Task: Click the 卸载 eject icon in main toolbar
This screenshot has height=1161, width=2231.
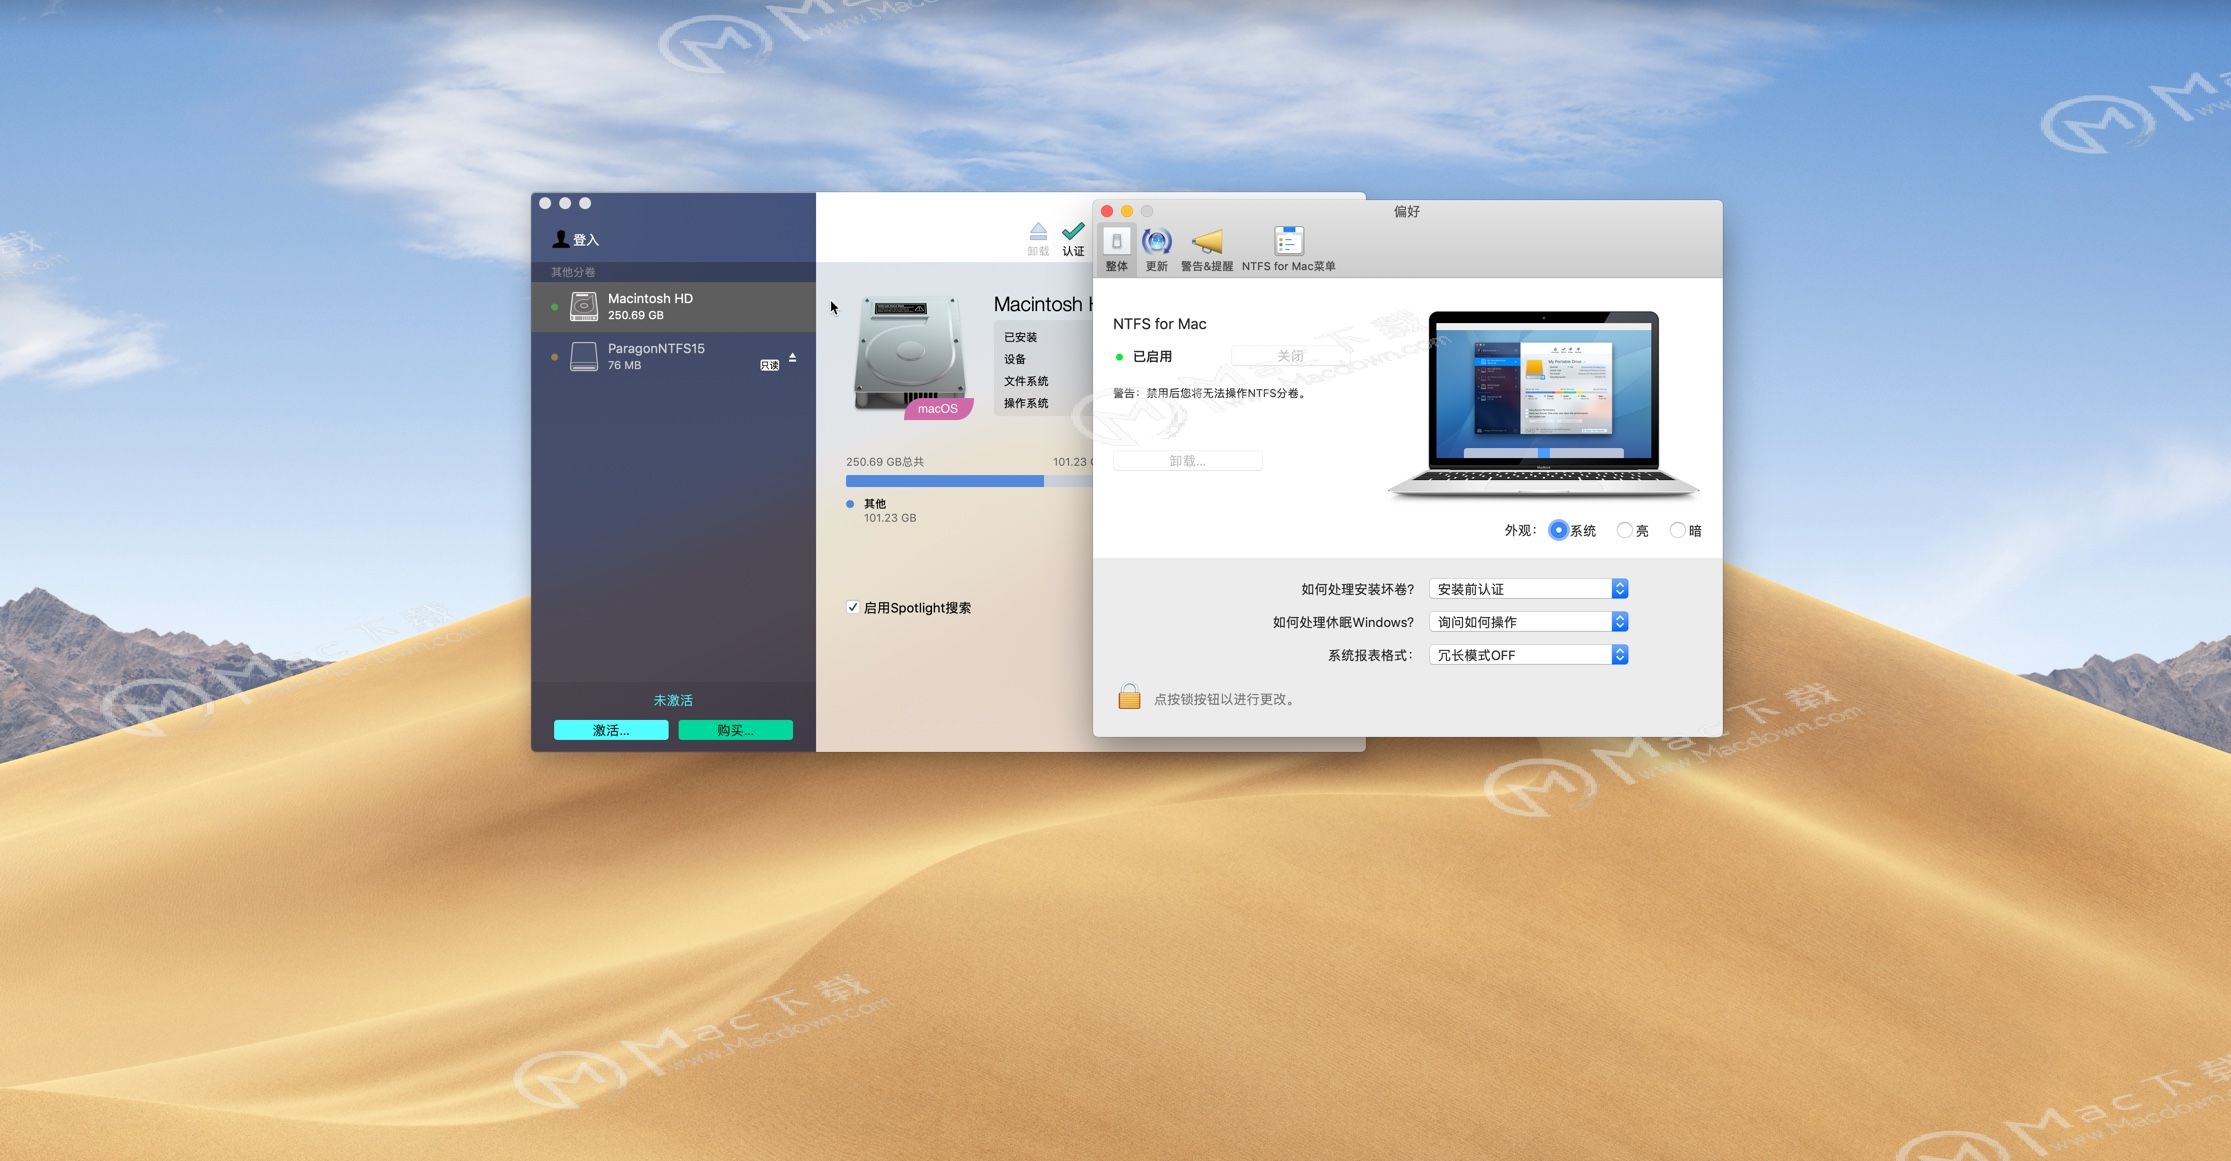Action: coord(1038,232)
